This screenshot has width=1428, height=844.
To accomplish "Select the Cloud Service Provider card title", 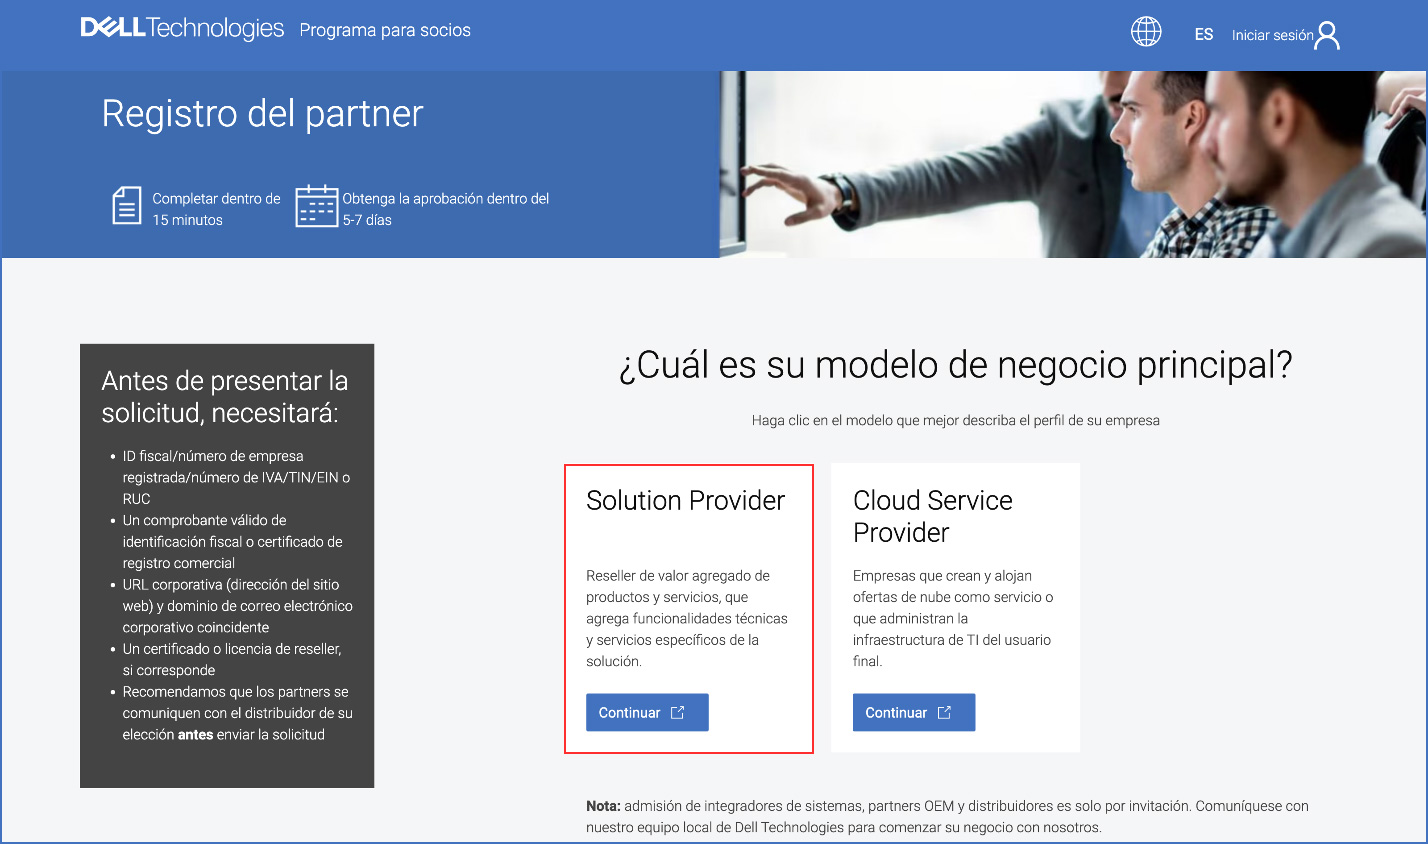I will point(932,516).
